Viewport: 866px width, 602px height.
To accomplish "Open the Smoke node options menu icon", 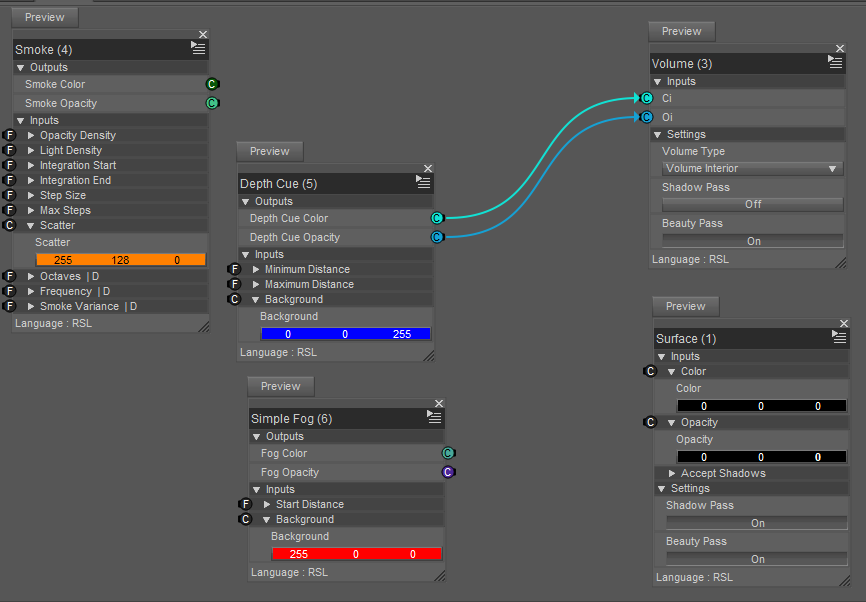I will point(198,48).
